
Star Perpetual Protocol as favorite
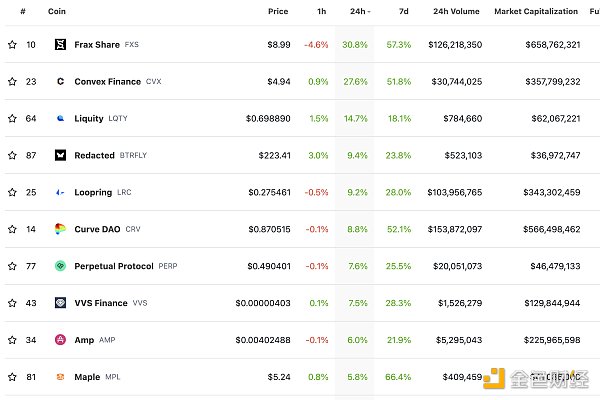[12, 266]
